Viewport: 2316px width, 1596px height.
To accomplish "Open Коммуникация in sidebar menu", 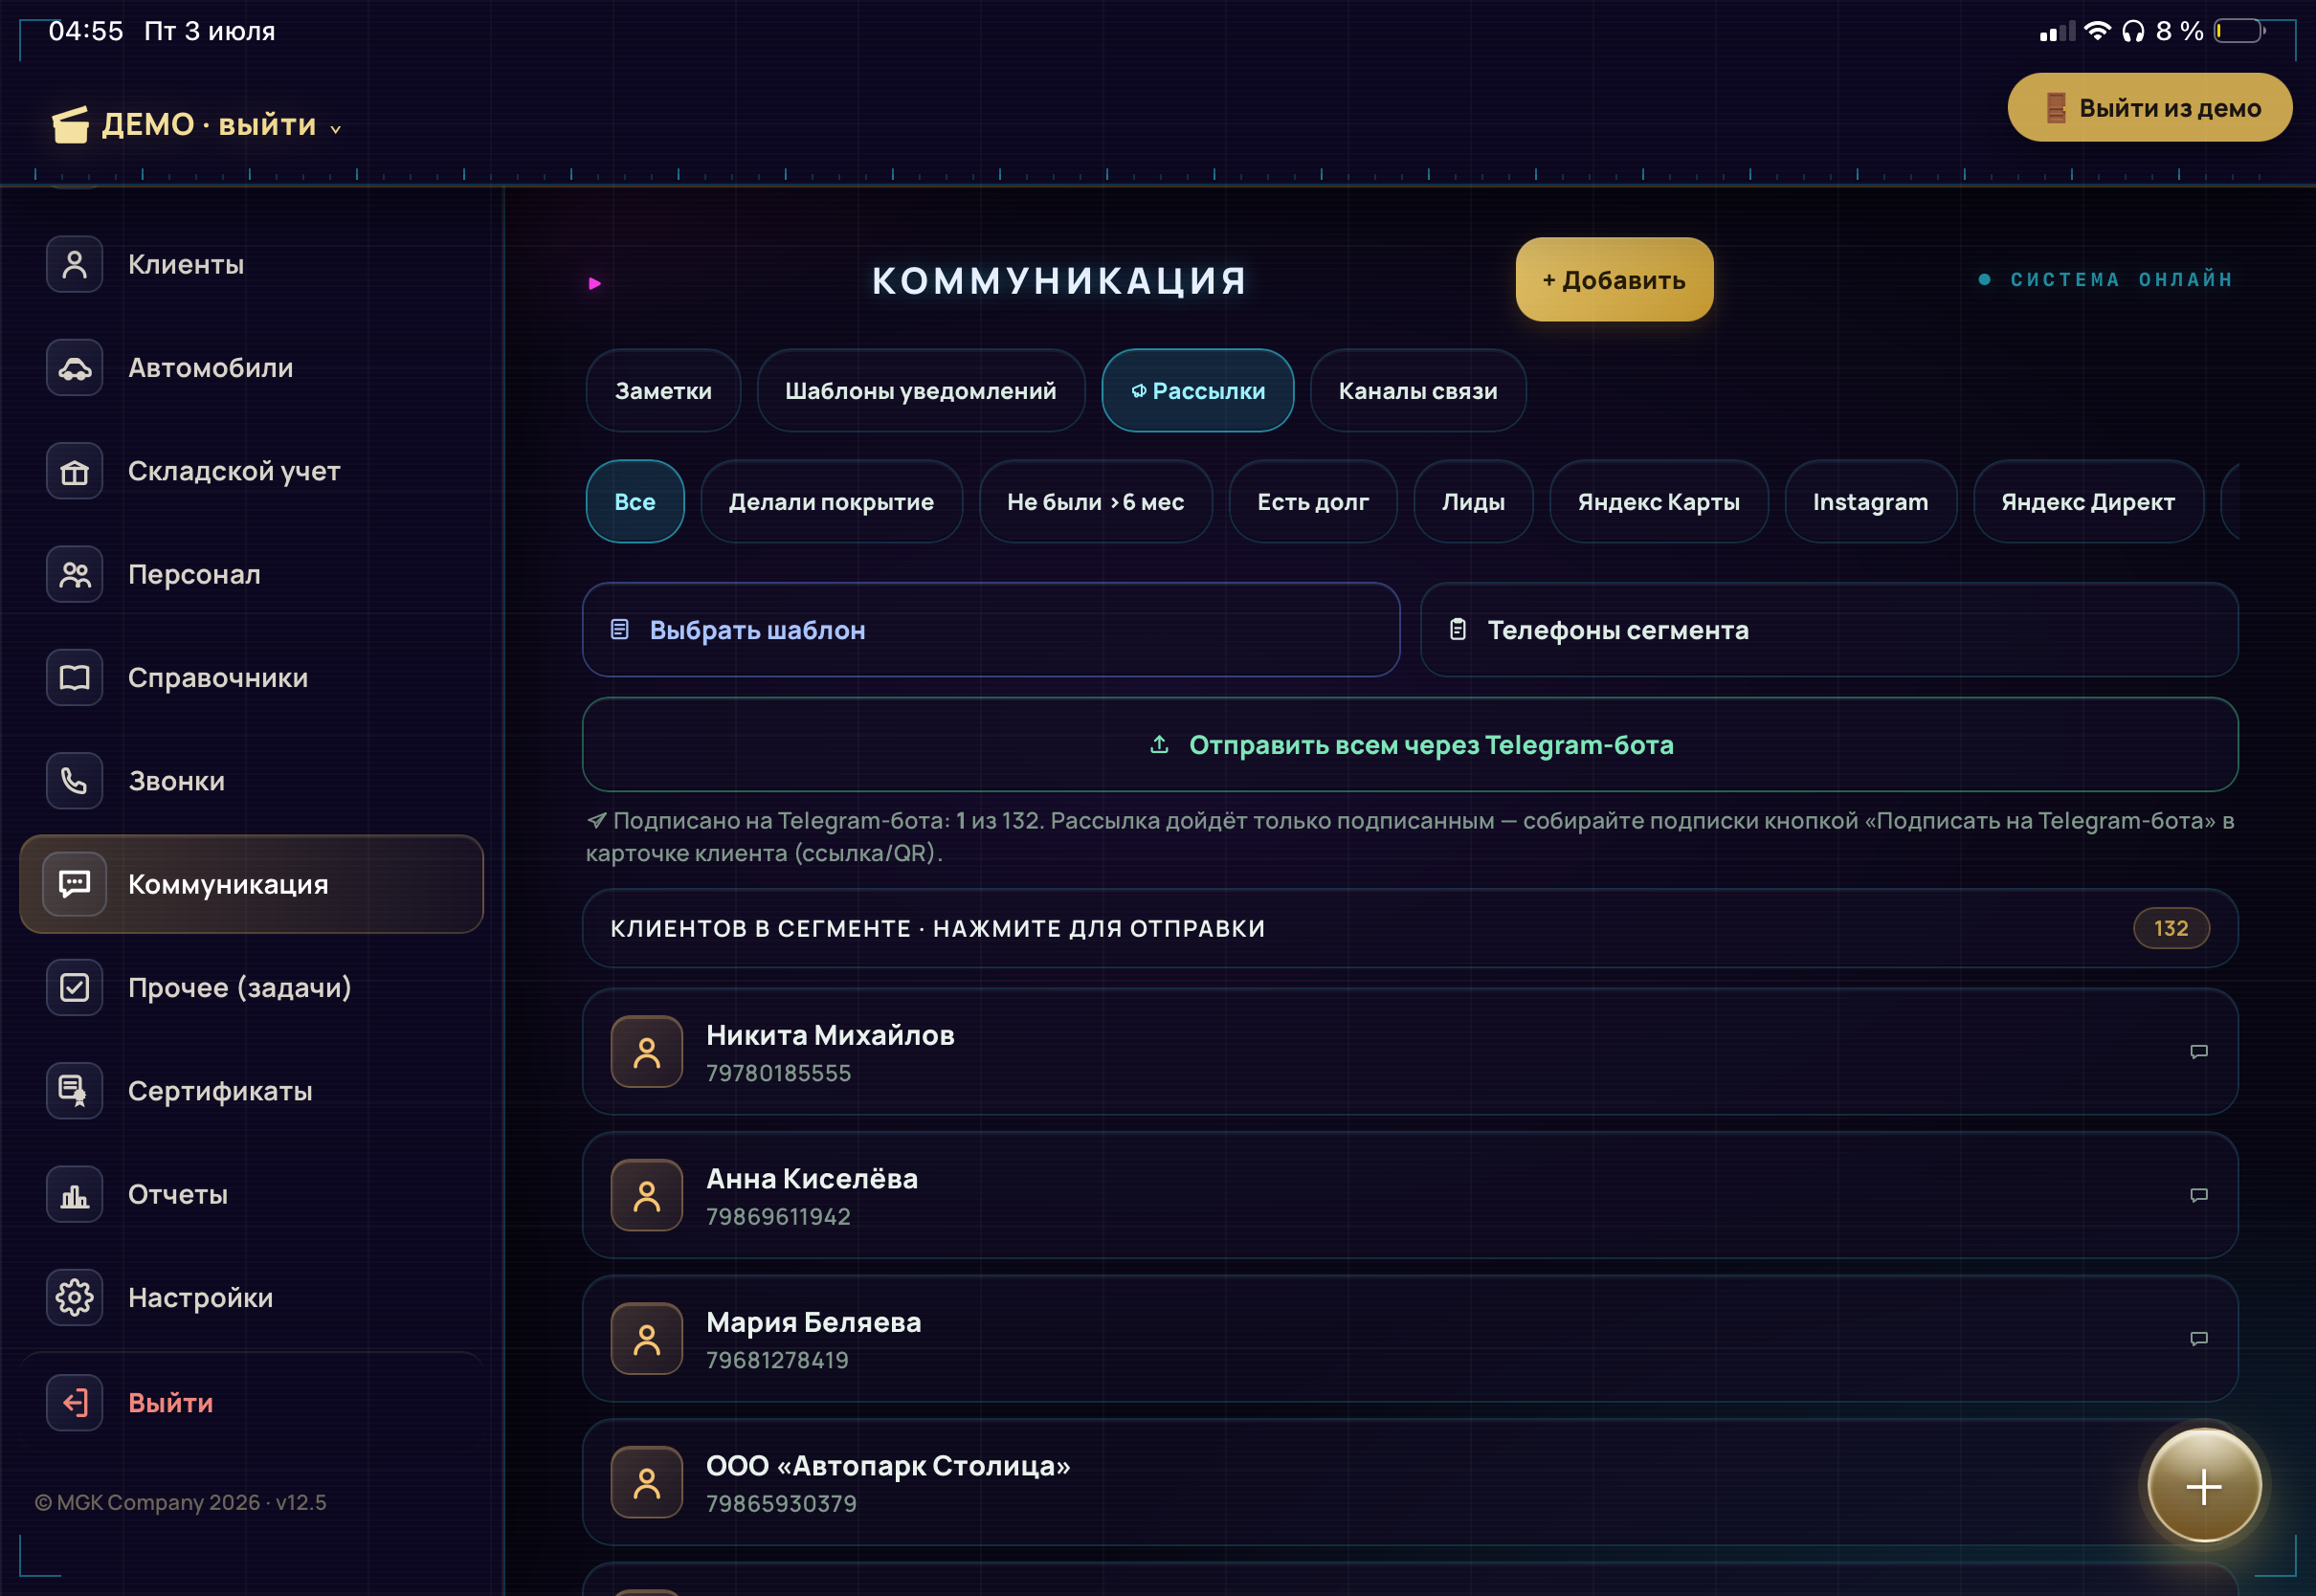I will [x=251, y=884].
